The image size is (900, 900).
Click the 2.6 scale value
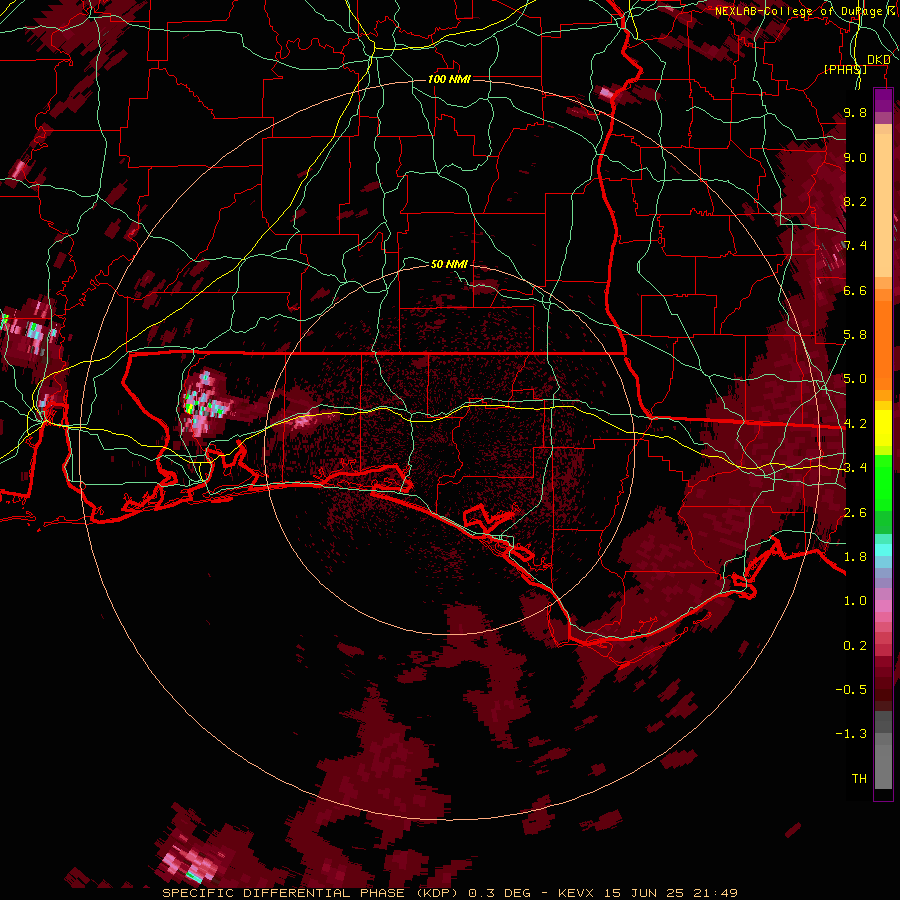855,512
